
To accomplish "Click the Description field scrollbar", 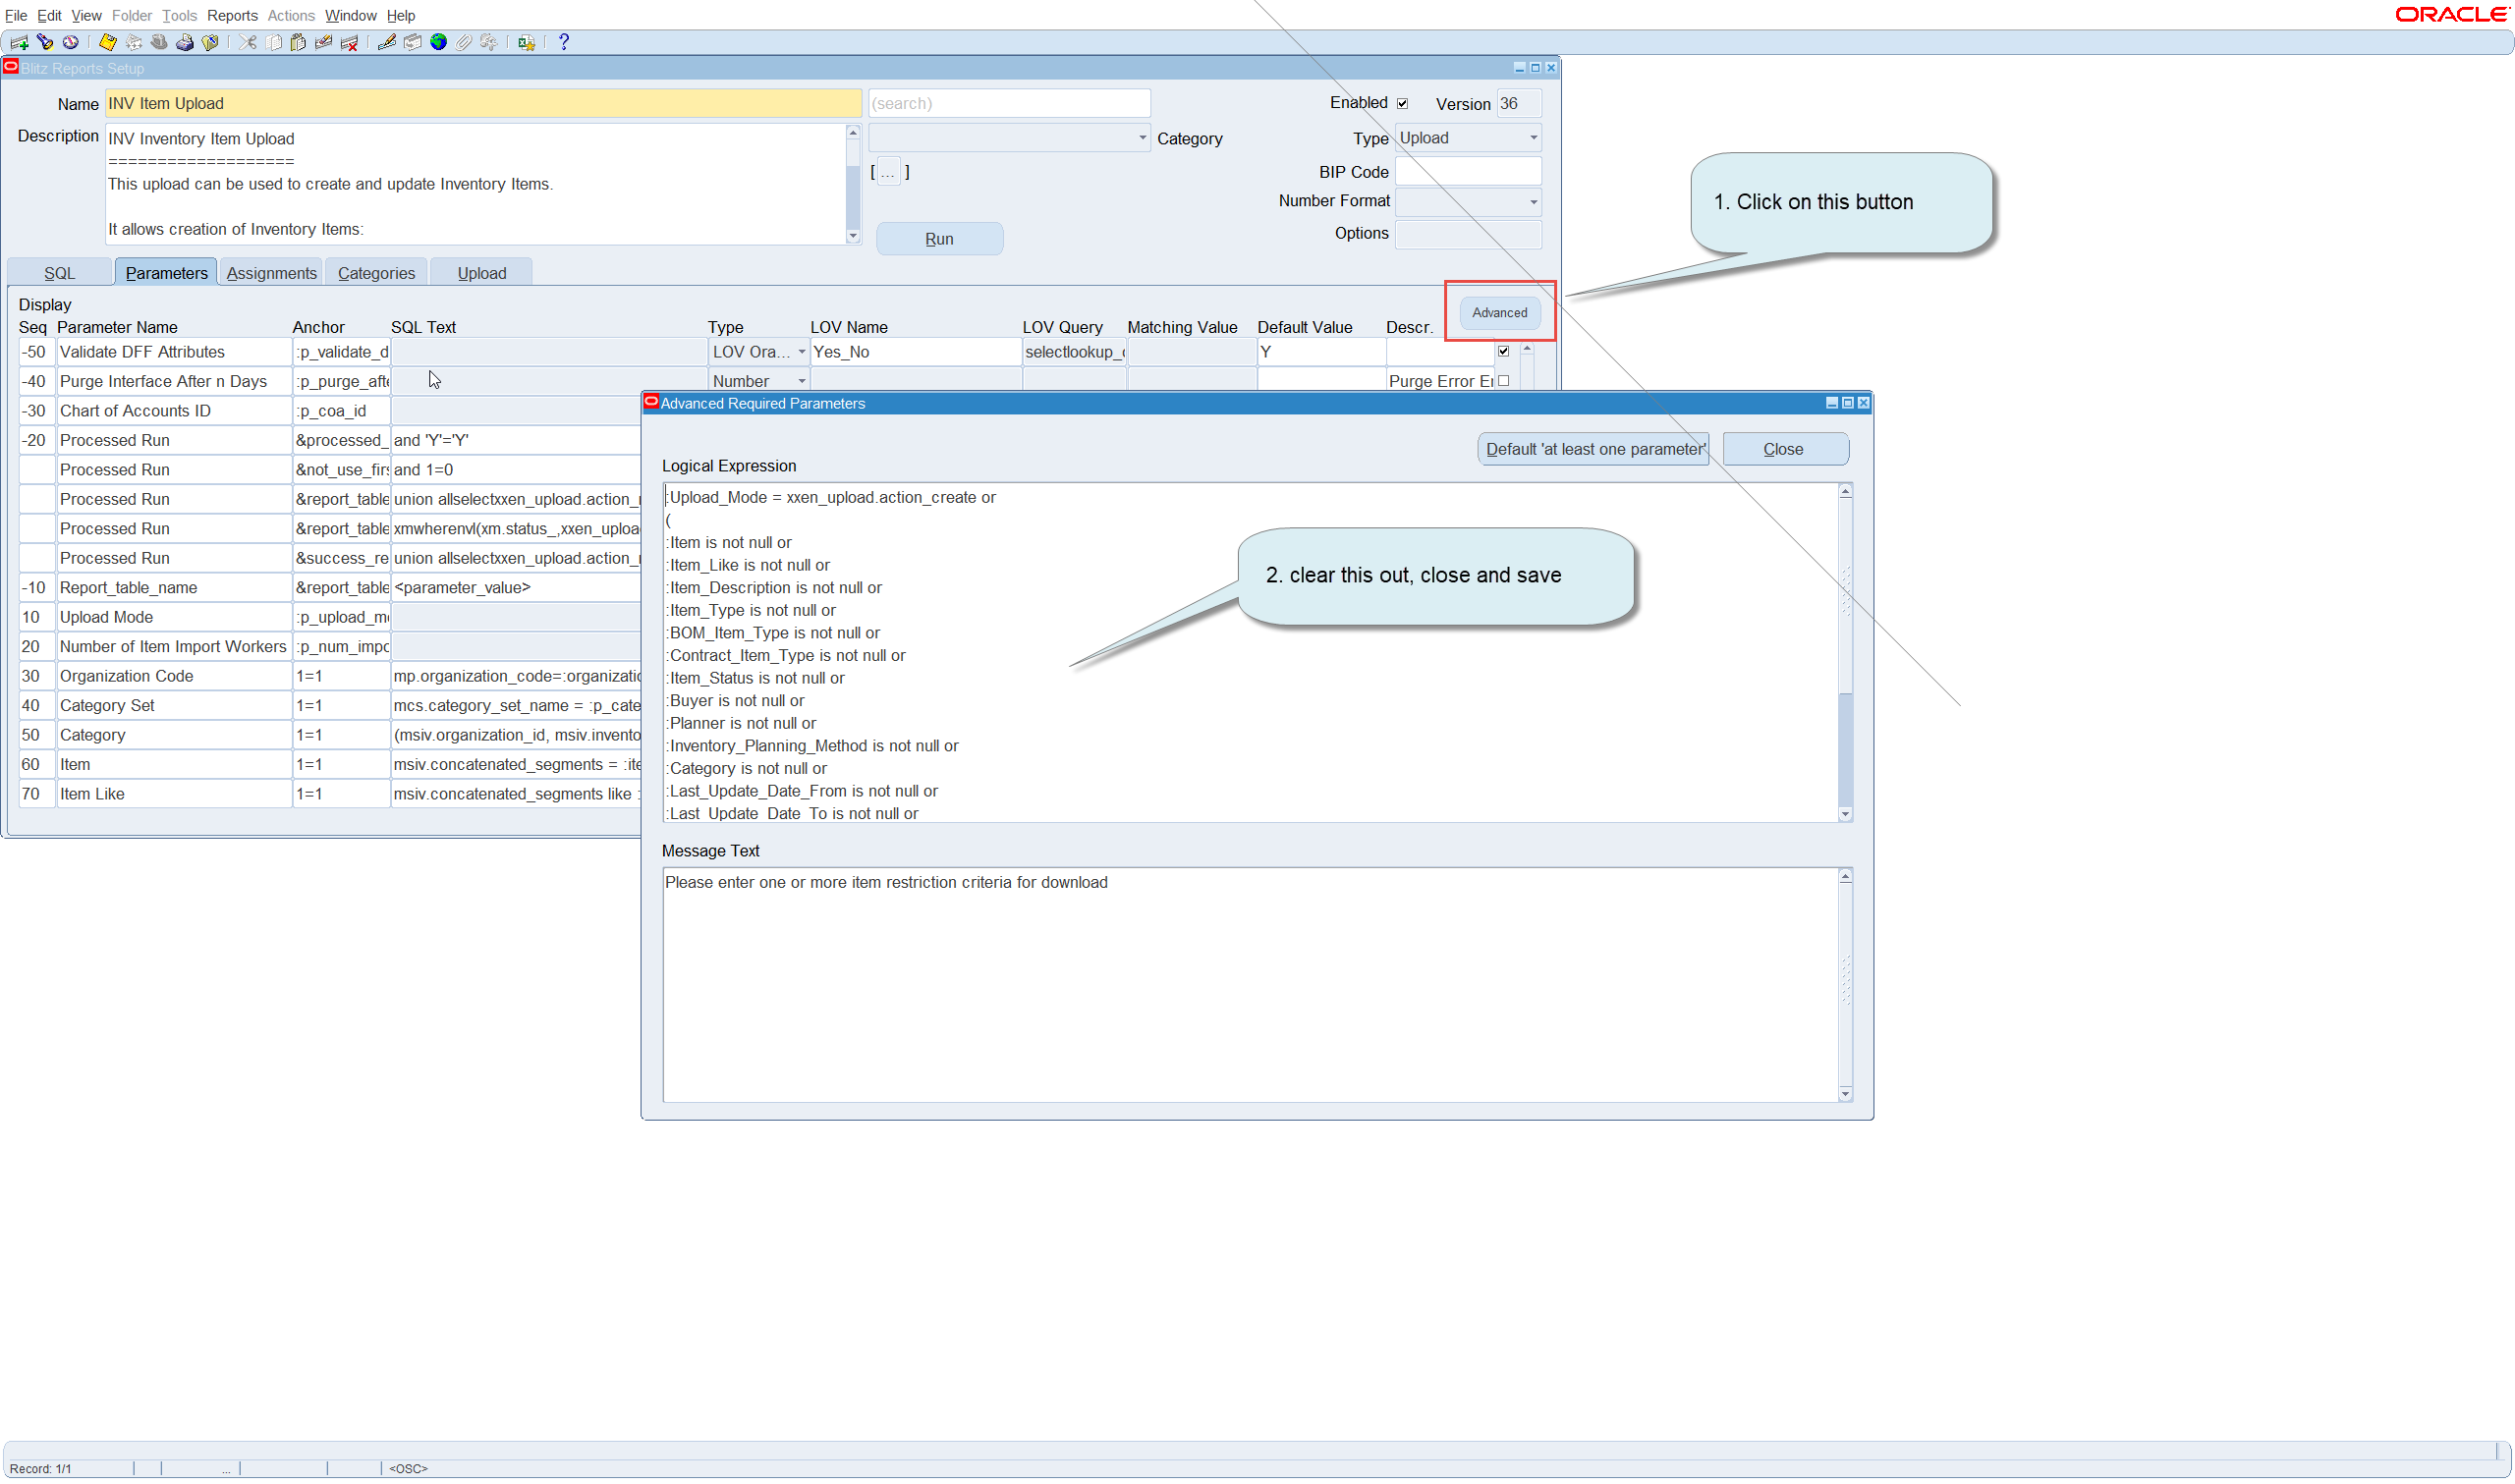I will point(852,184).
